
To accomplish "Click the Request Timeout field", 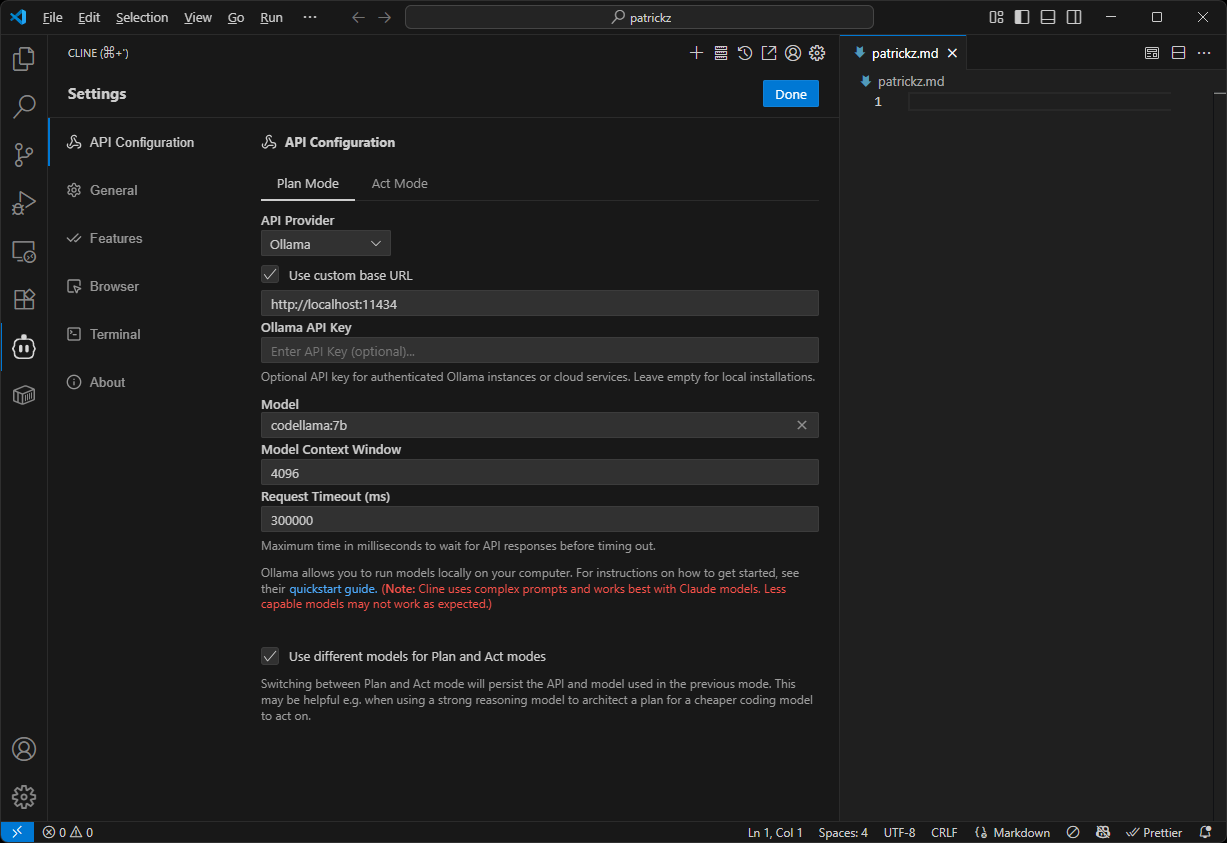I will coord(540,519).
